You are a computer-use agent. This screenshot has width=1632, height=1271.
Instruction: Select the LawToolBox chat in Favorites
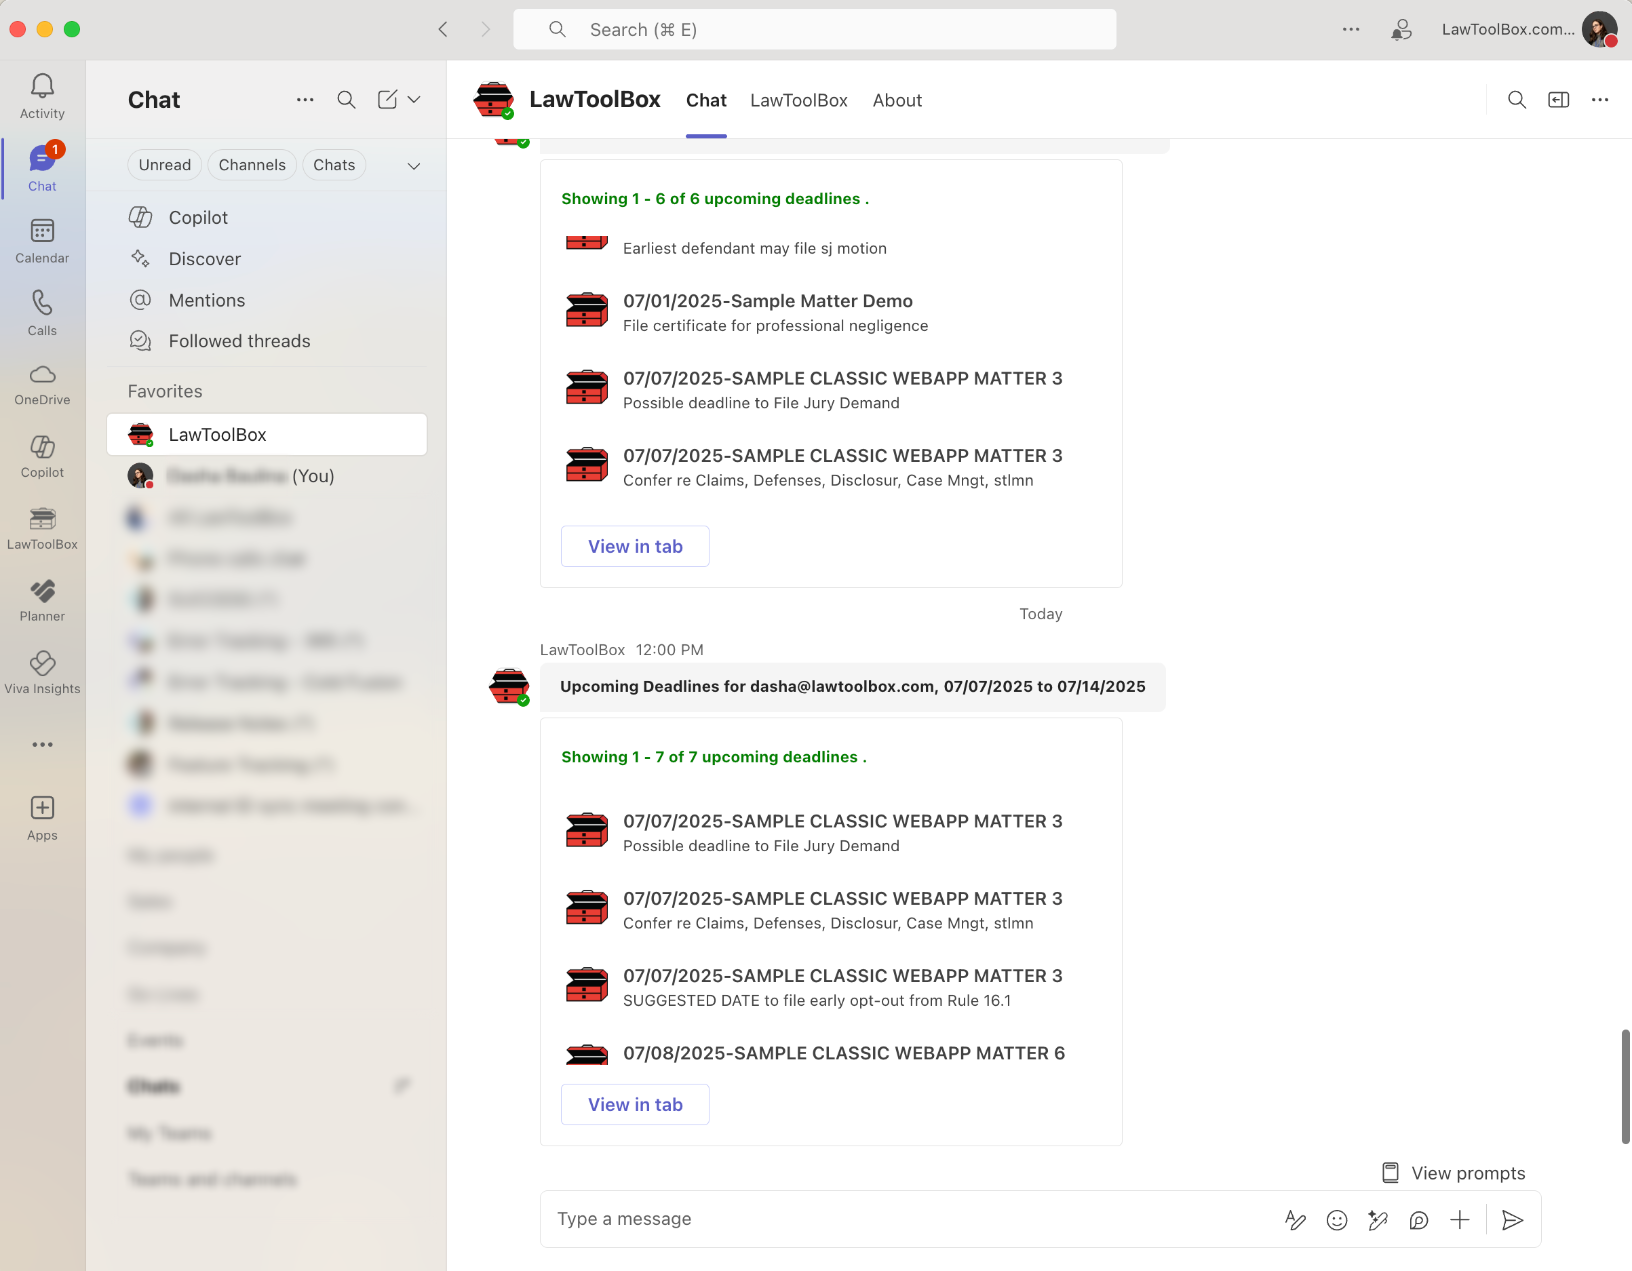pyautogui.click(x=267, y=435)
